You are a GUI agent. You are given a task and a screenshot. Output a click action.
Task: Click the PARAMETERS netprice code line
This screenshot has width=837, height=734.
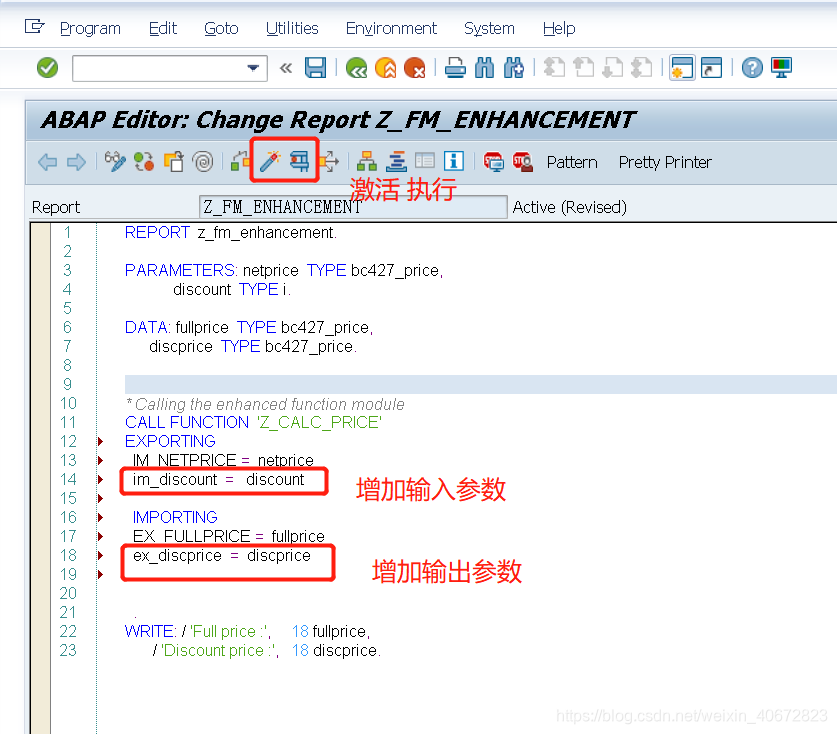coord(284,271)
